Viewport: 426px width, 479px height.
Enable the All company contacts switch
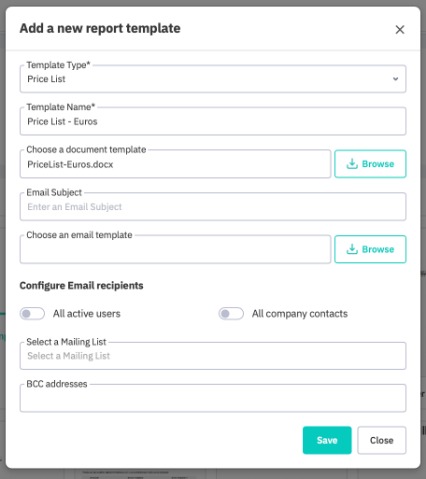click(231, 314)
